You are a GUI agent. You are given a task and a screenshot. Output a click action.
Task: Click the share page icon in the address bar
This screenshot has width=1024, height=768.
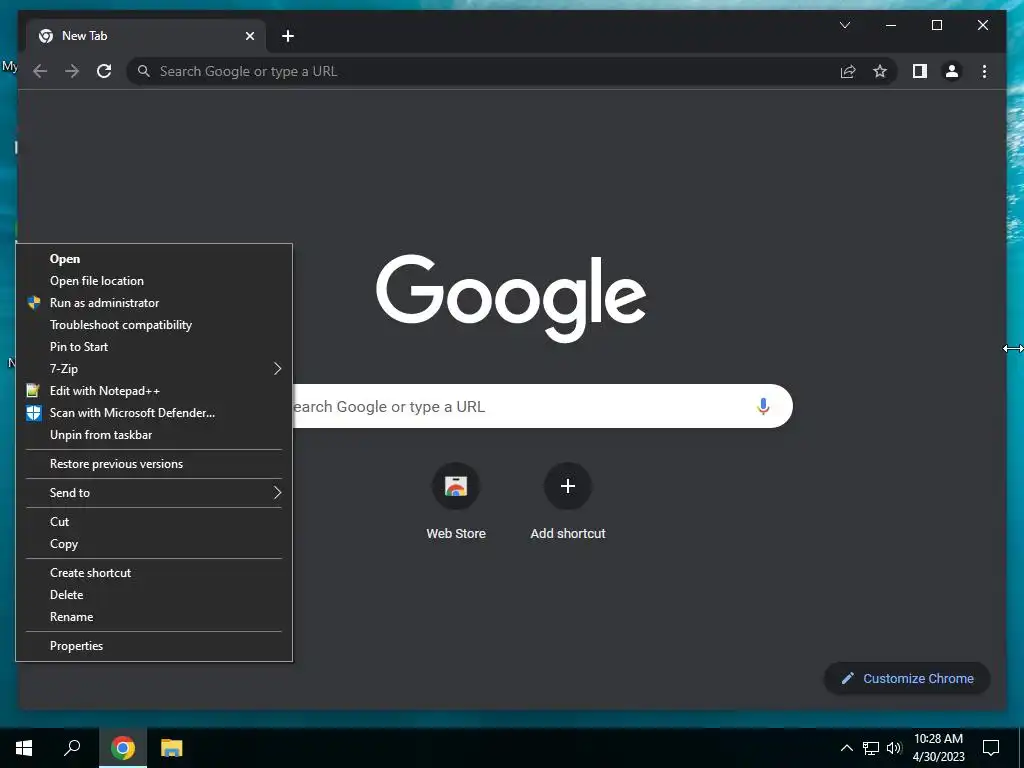pos(848,71)
